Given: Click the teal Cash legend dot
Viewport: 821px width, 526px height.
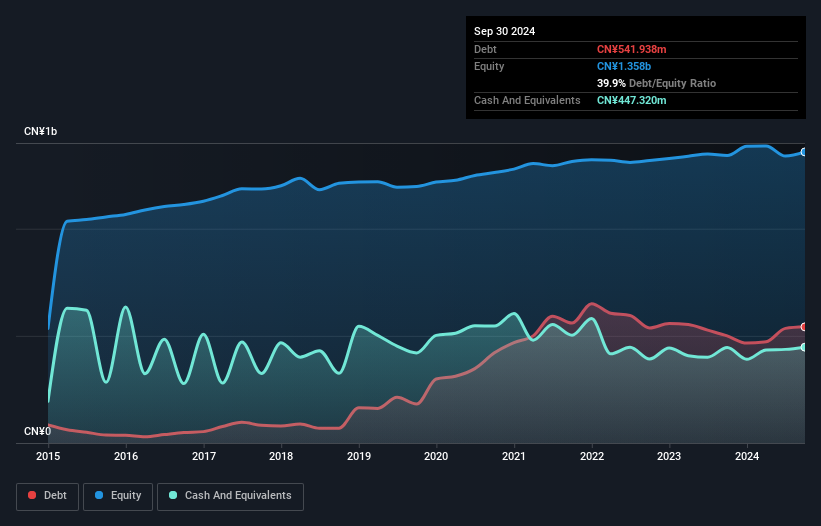Looking at the screenshot, I should [173, 495].
